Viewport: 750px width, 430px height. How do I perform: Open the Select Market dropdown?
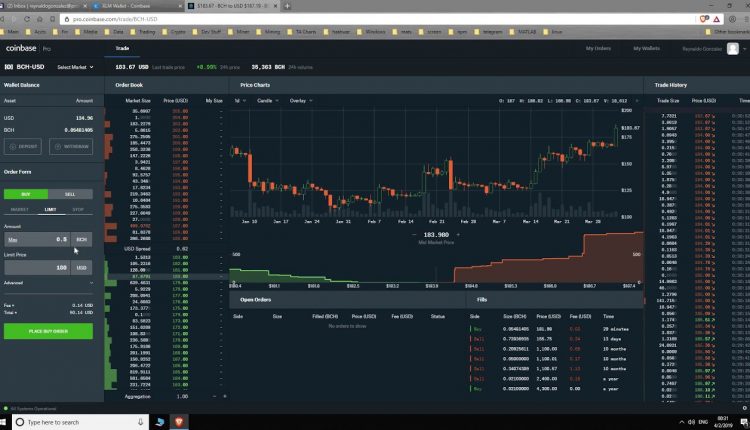point(75,67)
